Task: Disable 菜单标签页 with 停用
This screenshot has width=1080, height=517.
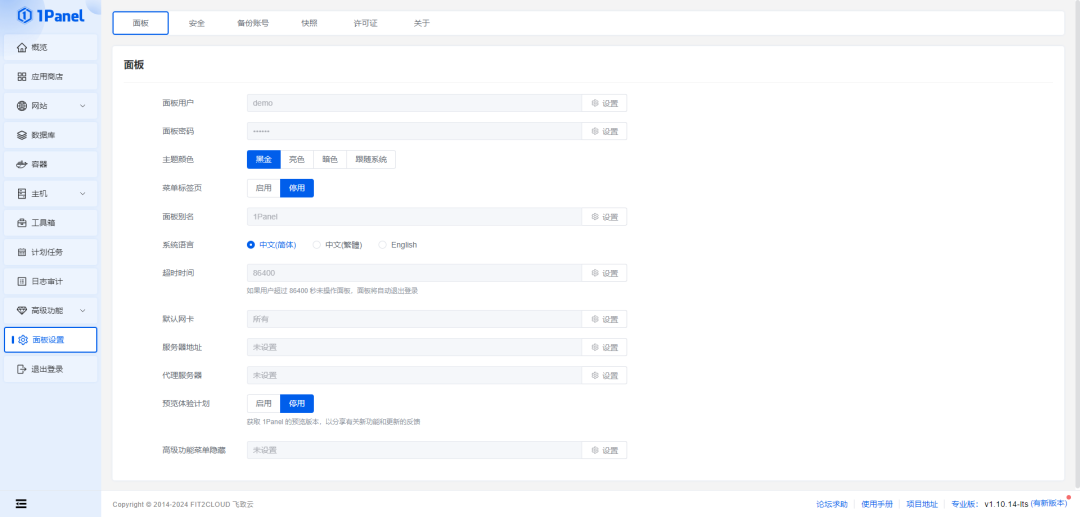Action: coord(297,188)
